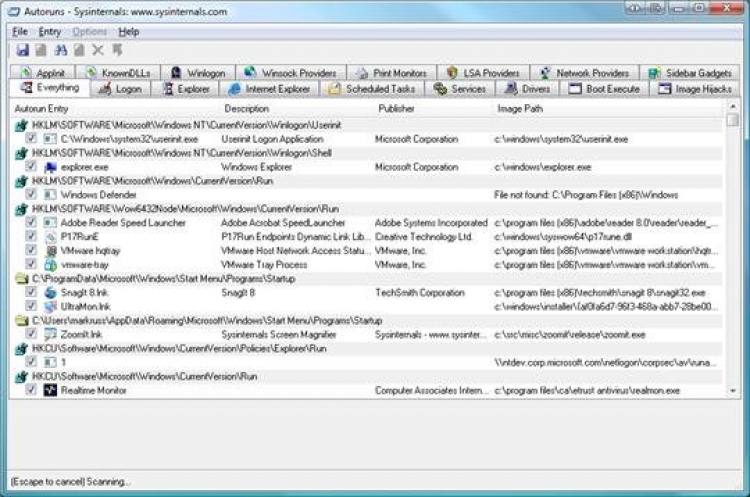Viewport: 750px width, 497px height.
Task: Click the explorer.exe entry icon
Action: 50,167
